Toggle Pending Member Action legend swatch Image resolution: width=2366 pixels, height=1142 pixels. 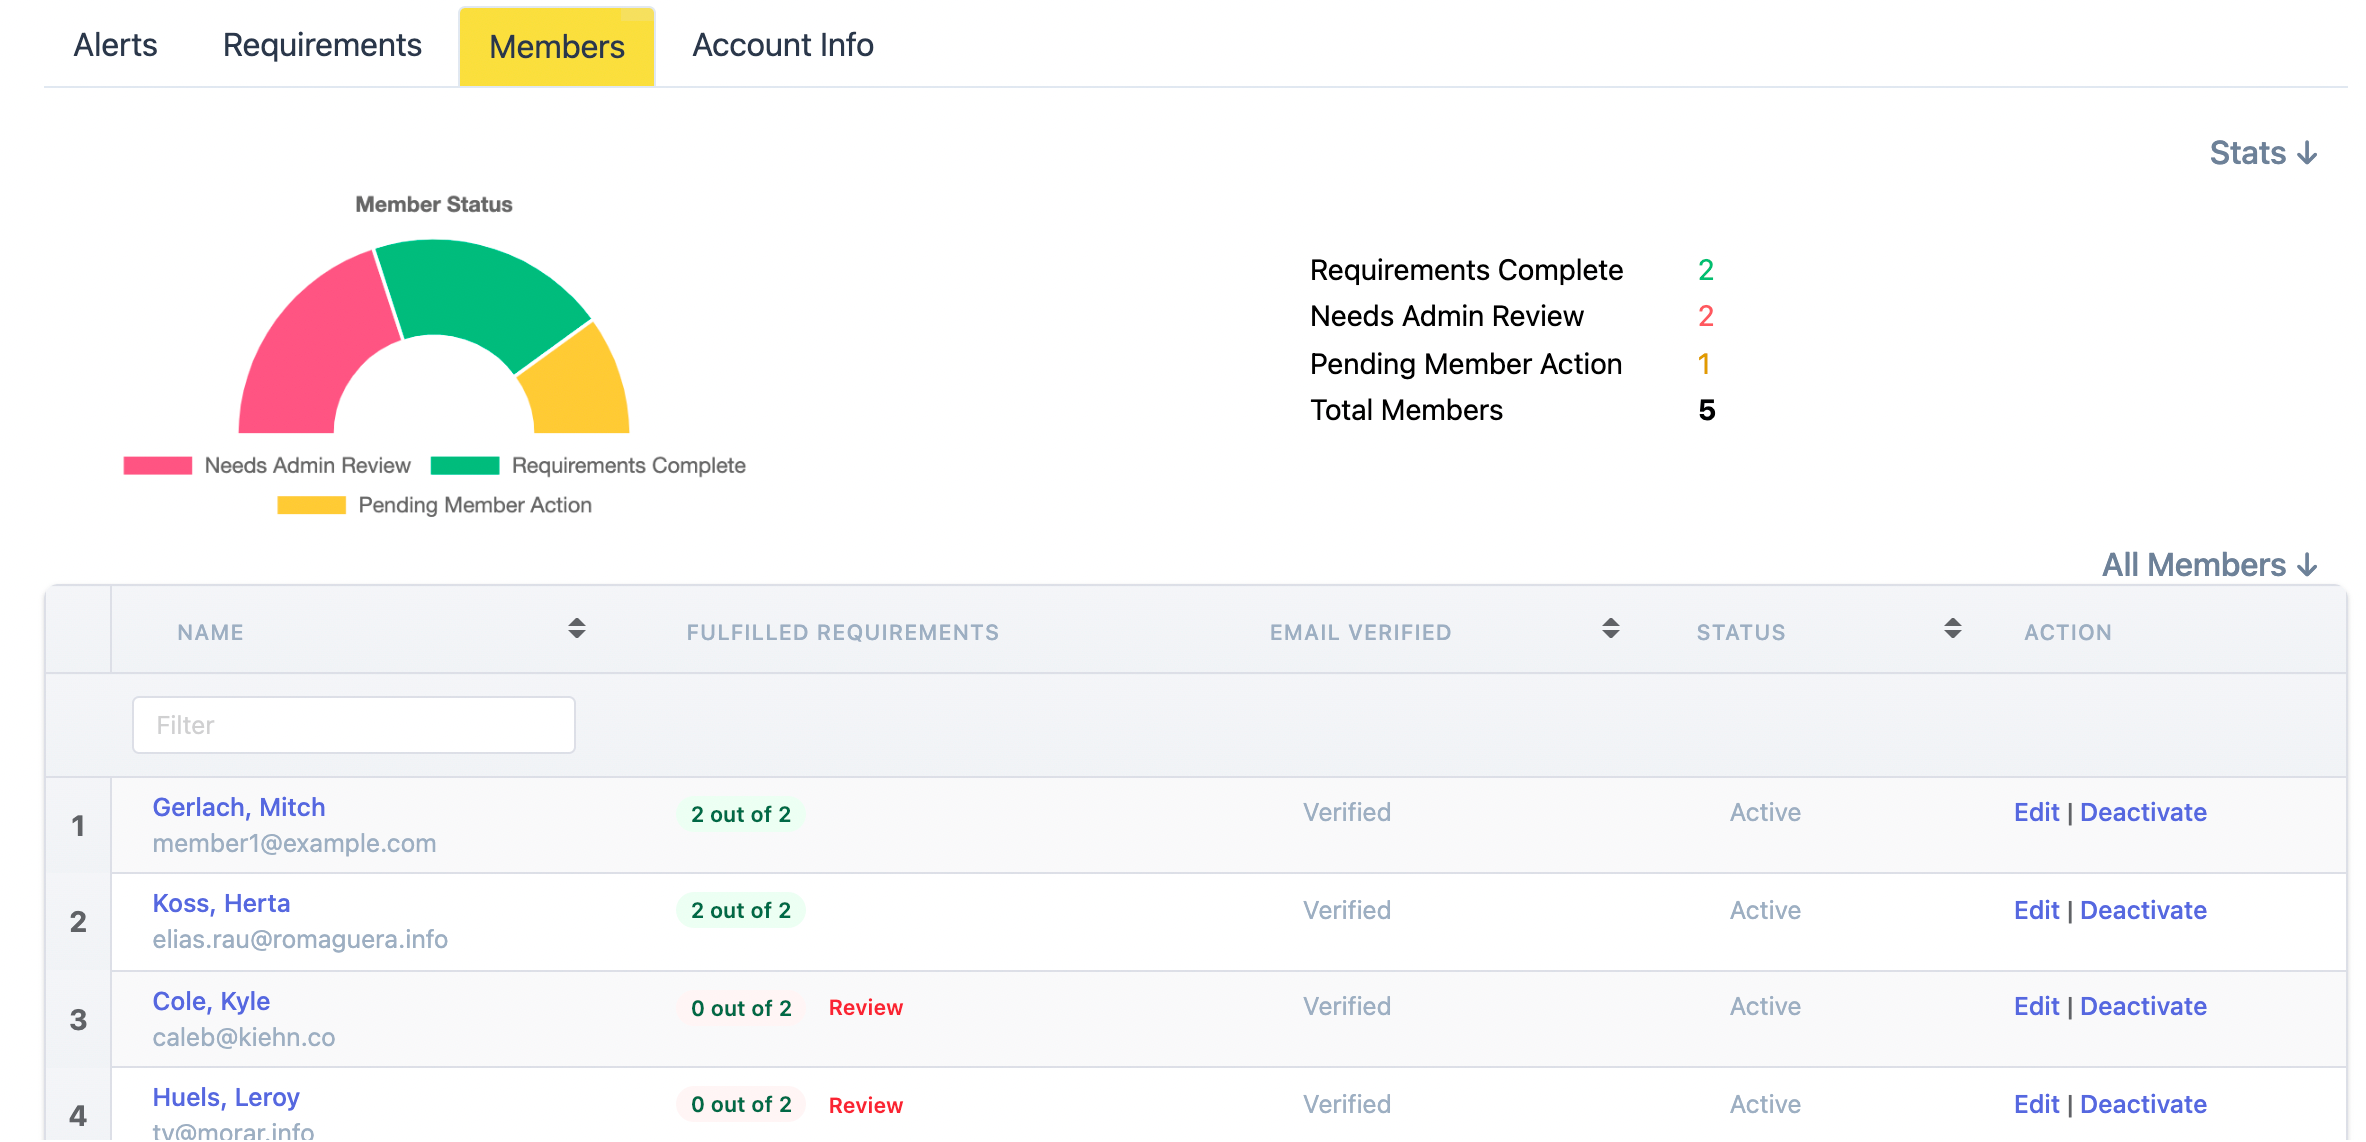312,505
